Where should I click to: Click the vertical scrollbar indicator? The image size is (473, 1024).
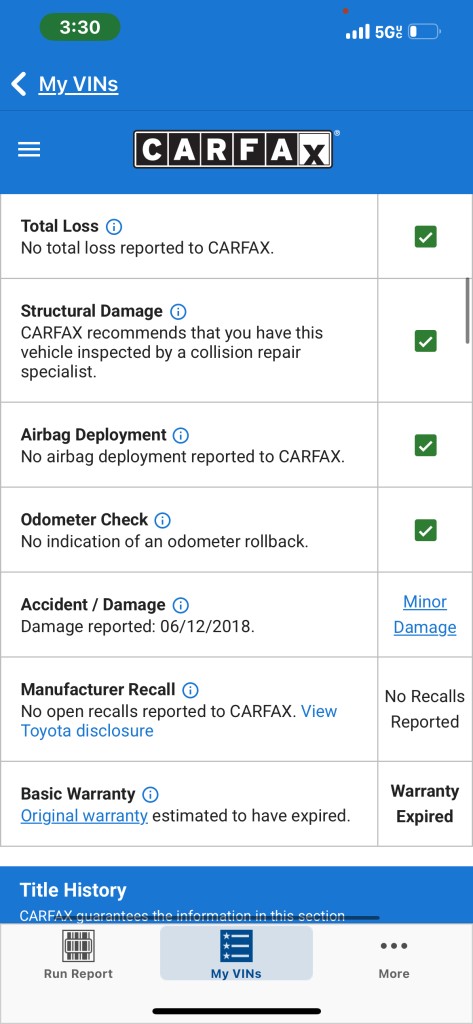click(467, 311)
